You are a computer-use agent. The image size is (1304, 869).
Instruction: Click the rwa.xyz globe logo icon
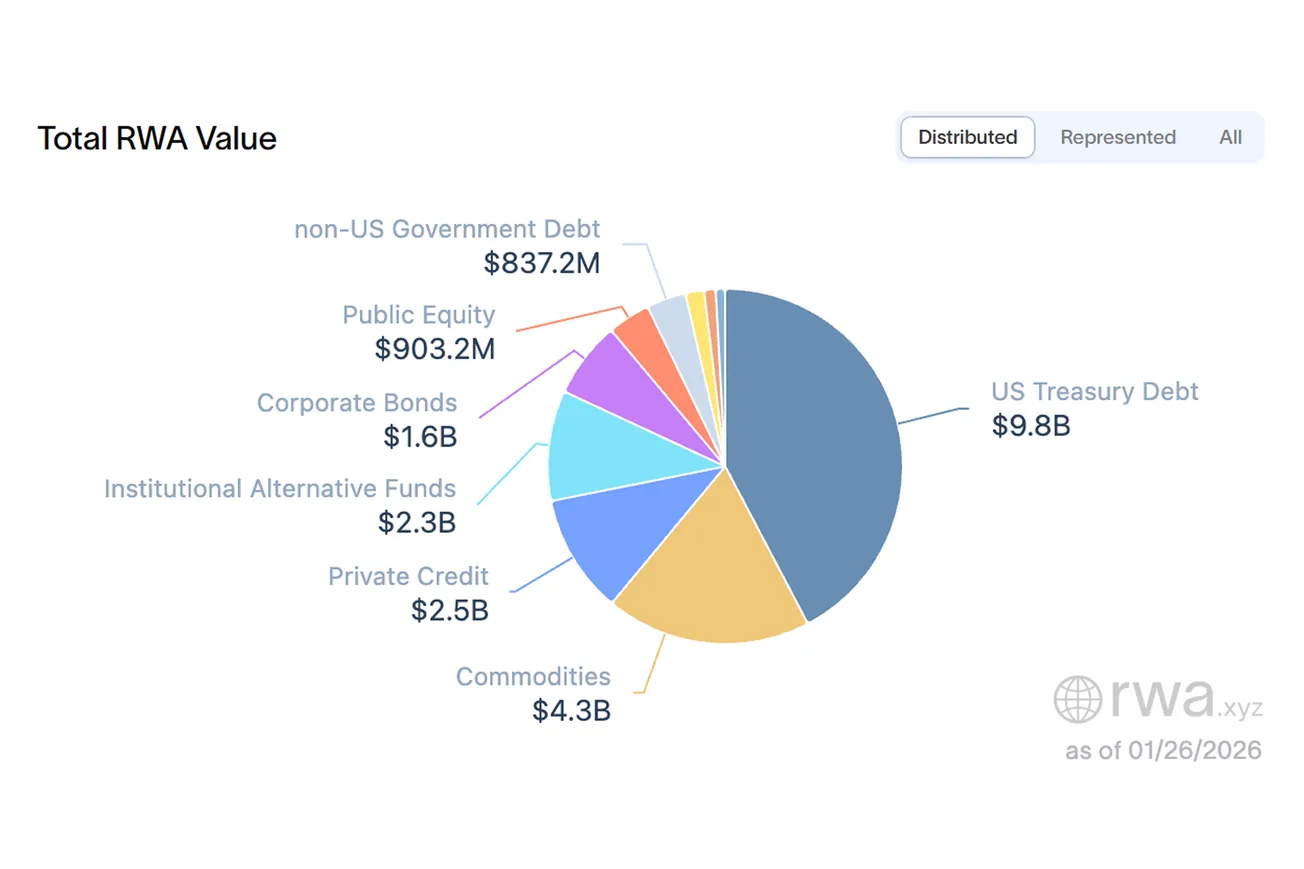click(x=1078, y=699)
